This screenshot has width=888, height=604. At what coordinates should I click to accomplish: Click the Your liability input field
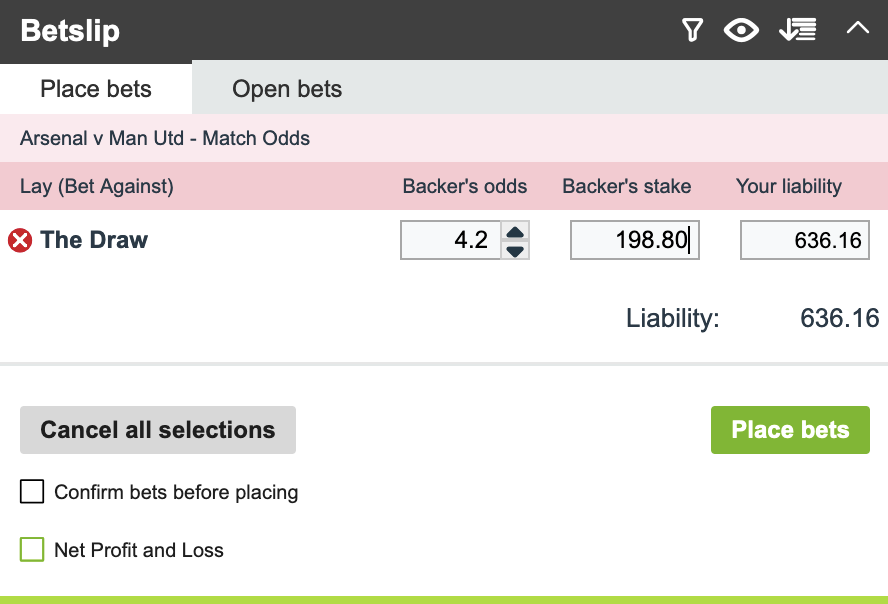(x=804, y=240)
